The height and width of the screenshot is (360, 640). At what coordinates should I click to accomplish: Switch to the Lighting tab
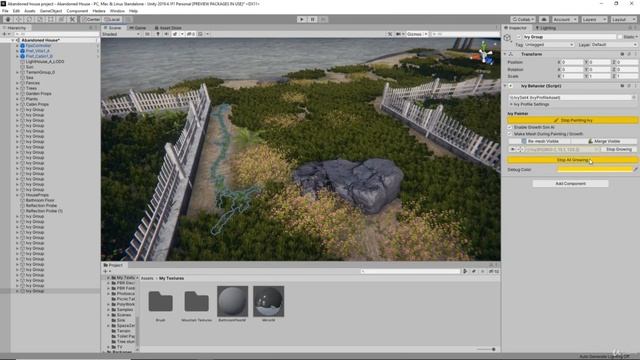546,28
